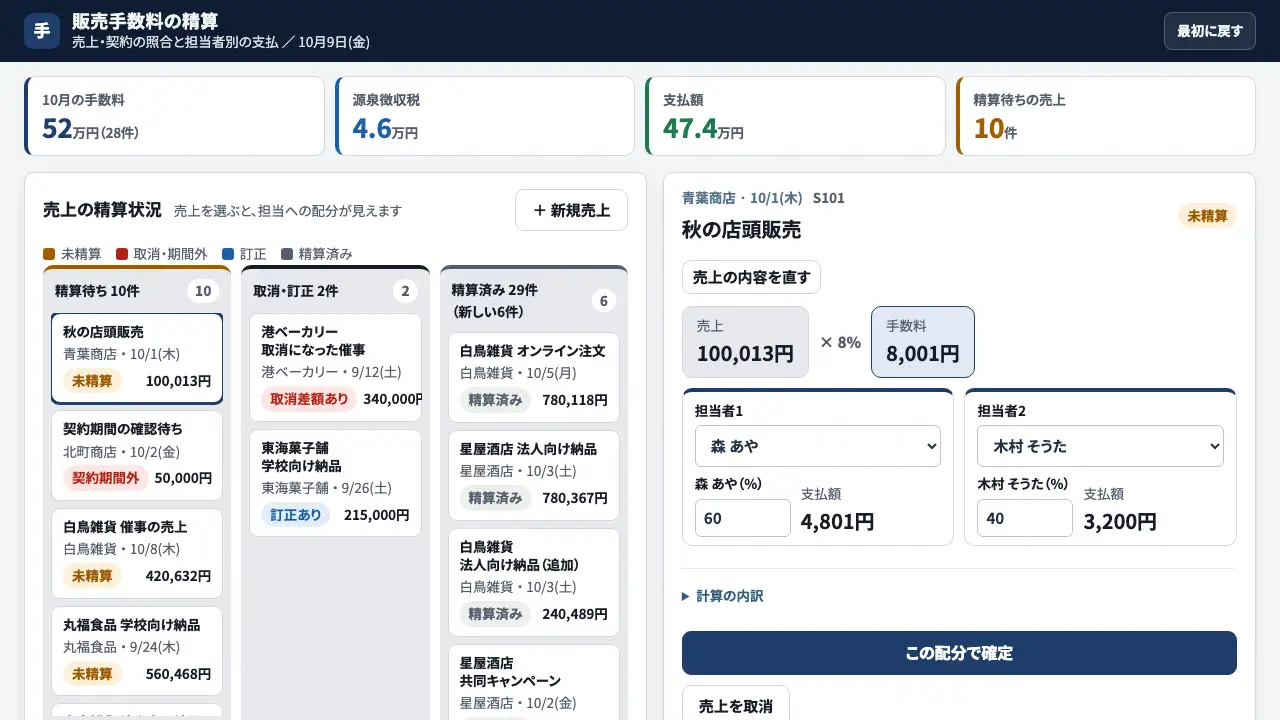Image resolution: width=1280 pixels, height=720 pixels.
Task: Select the 契約期間の確認待ち sale card
Action: point(137,455)
